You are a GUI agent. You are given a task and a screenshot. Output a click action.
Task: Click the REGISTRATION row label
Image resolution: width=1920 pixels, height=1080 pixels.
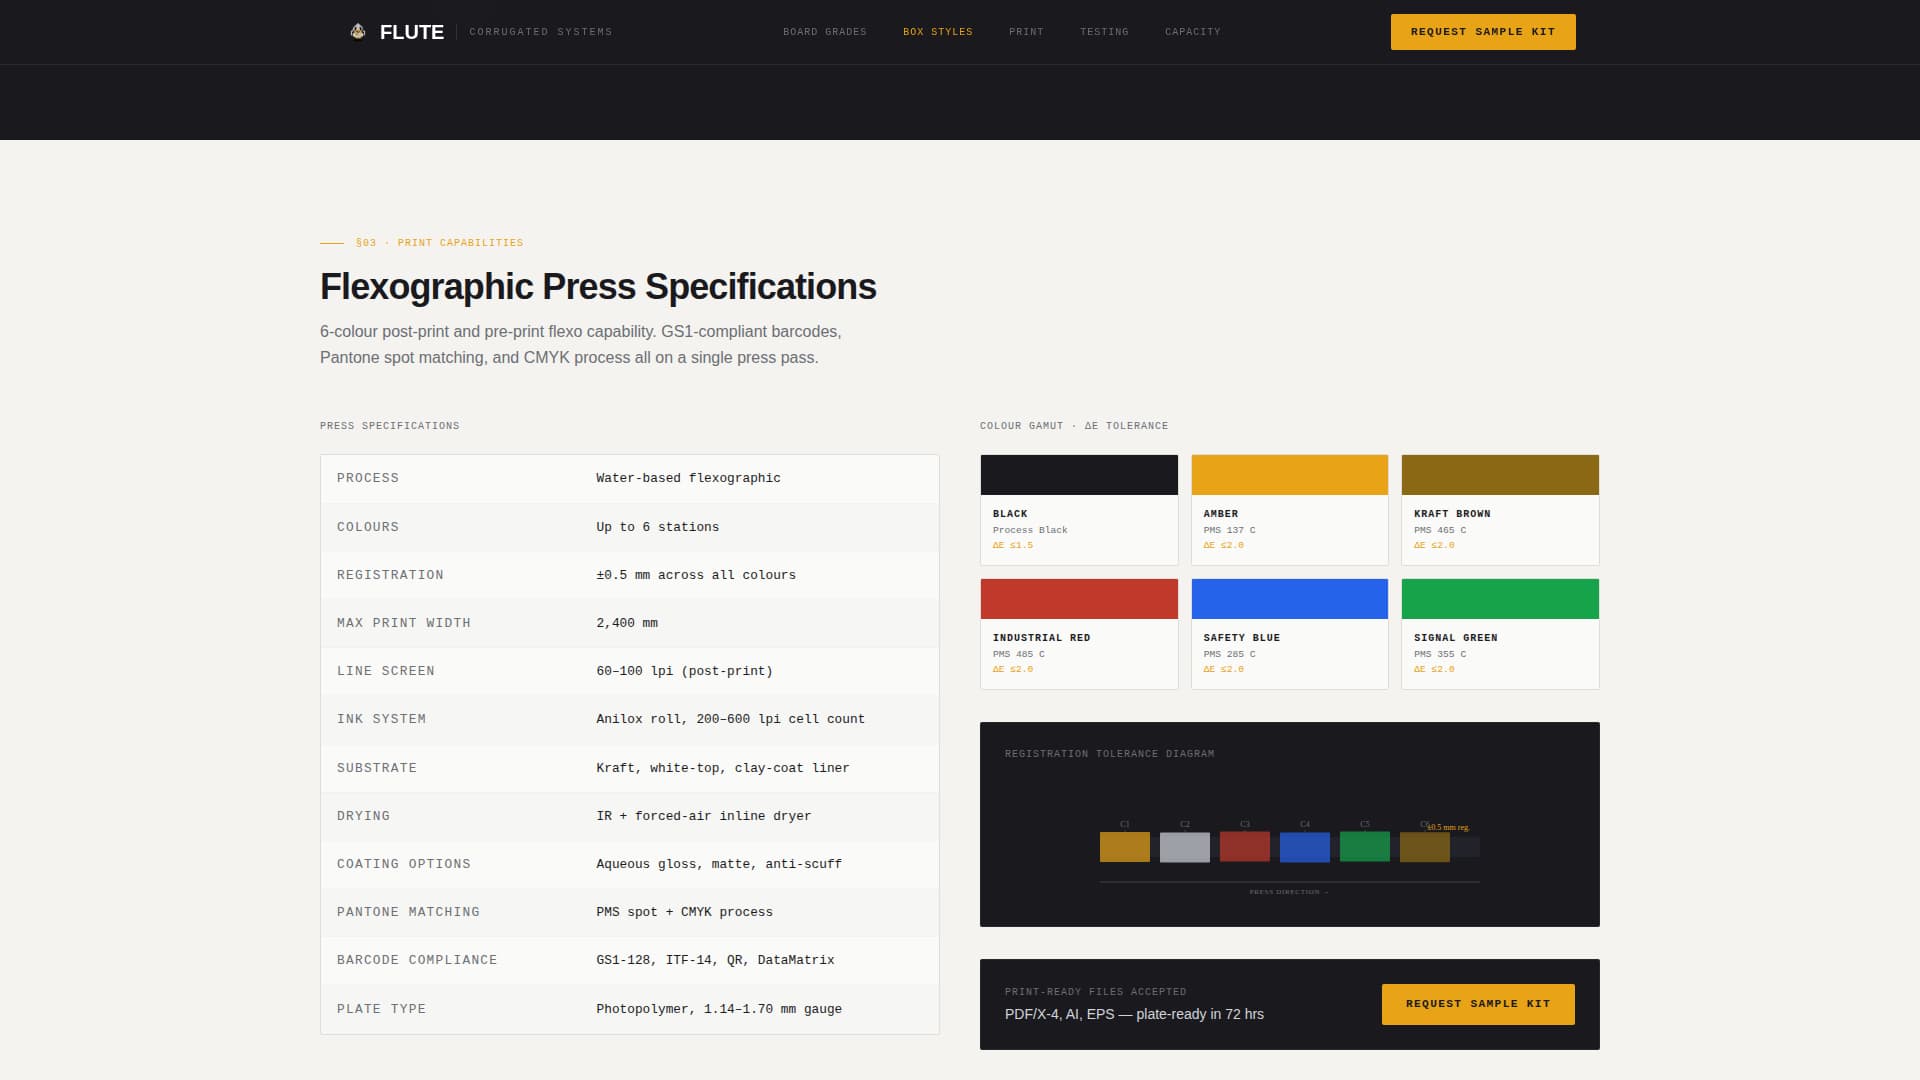point(390,575)
